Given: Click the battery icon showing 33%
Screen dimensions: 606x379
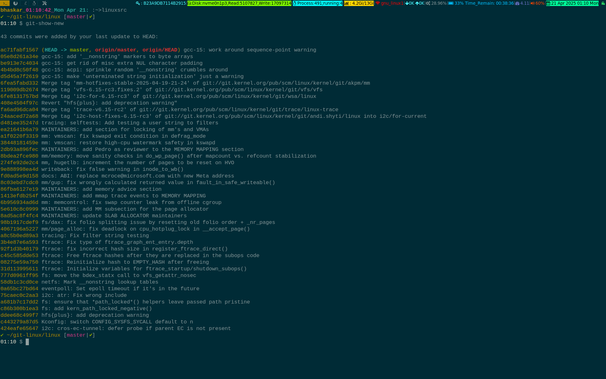Looking at the screenshot, I should point(451,3).
